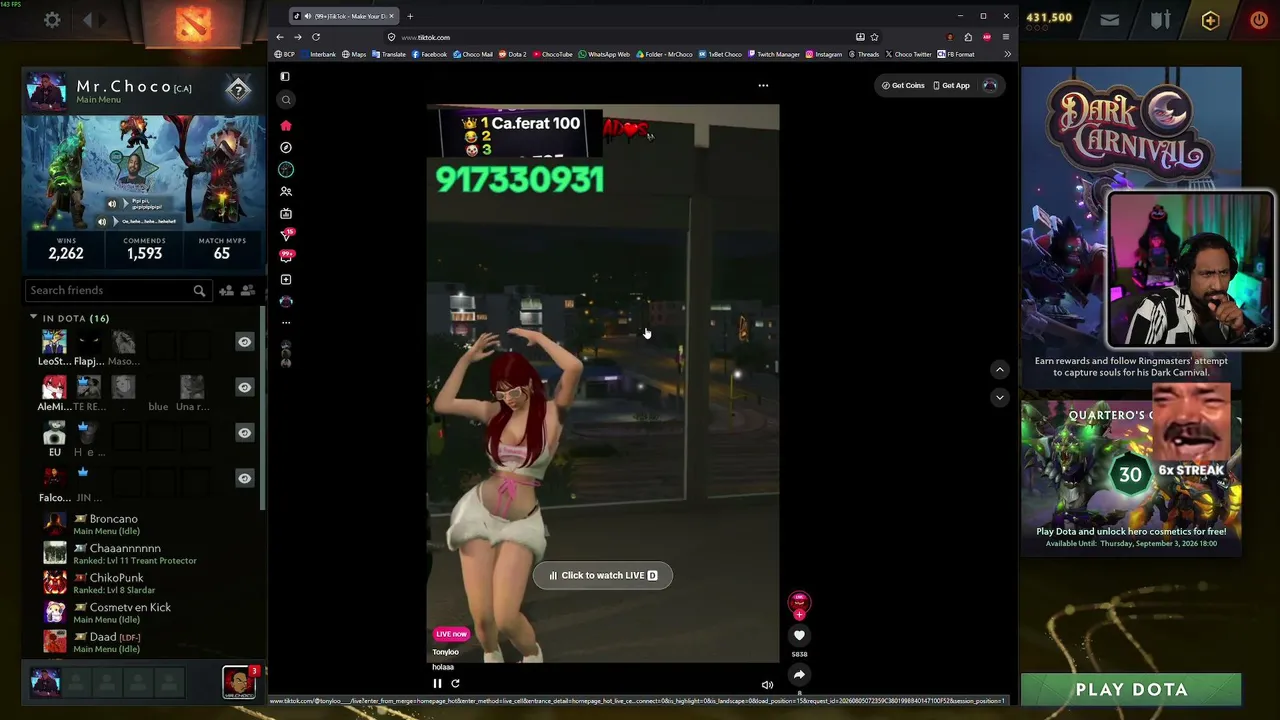
Task: Open Dota mail envelope icon
Action: point(1110,20)
